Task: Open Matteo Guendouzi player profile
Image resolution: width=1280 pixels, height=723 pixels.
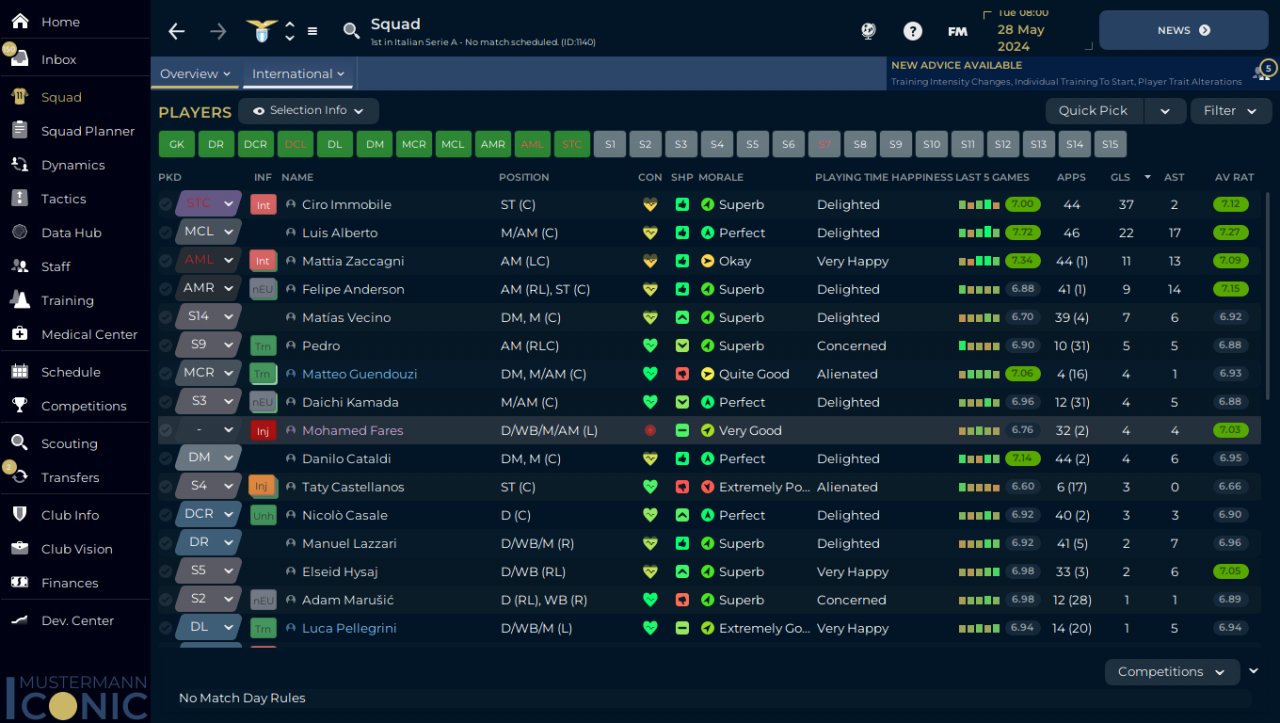Action: click(x=359, y=374)
